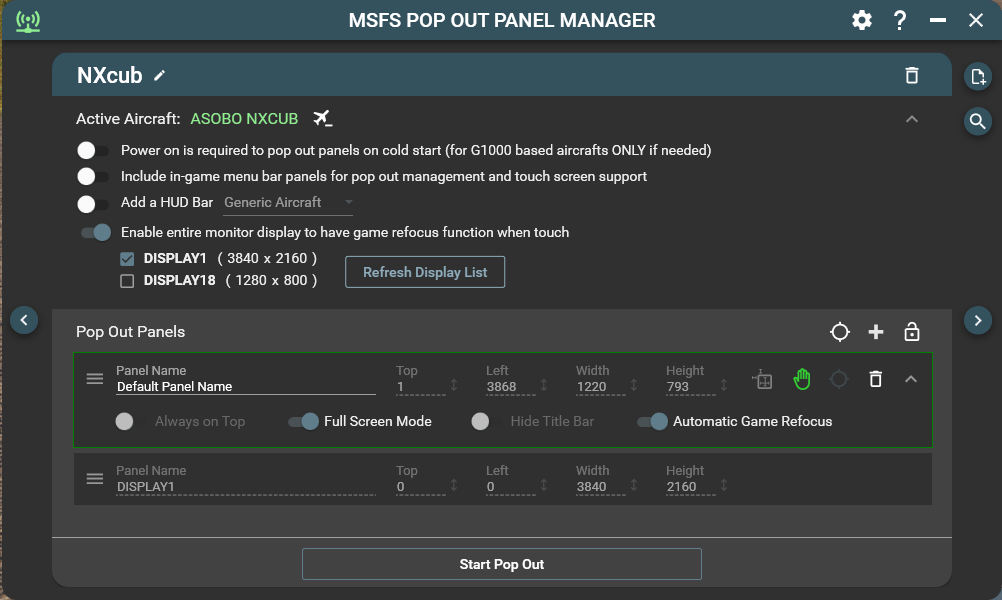This screenshot has width=1002, height=600.
Task: Delete the NXcub profile with trash icon
Action: (x=911, y=75)
